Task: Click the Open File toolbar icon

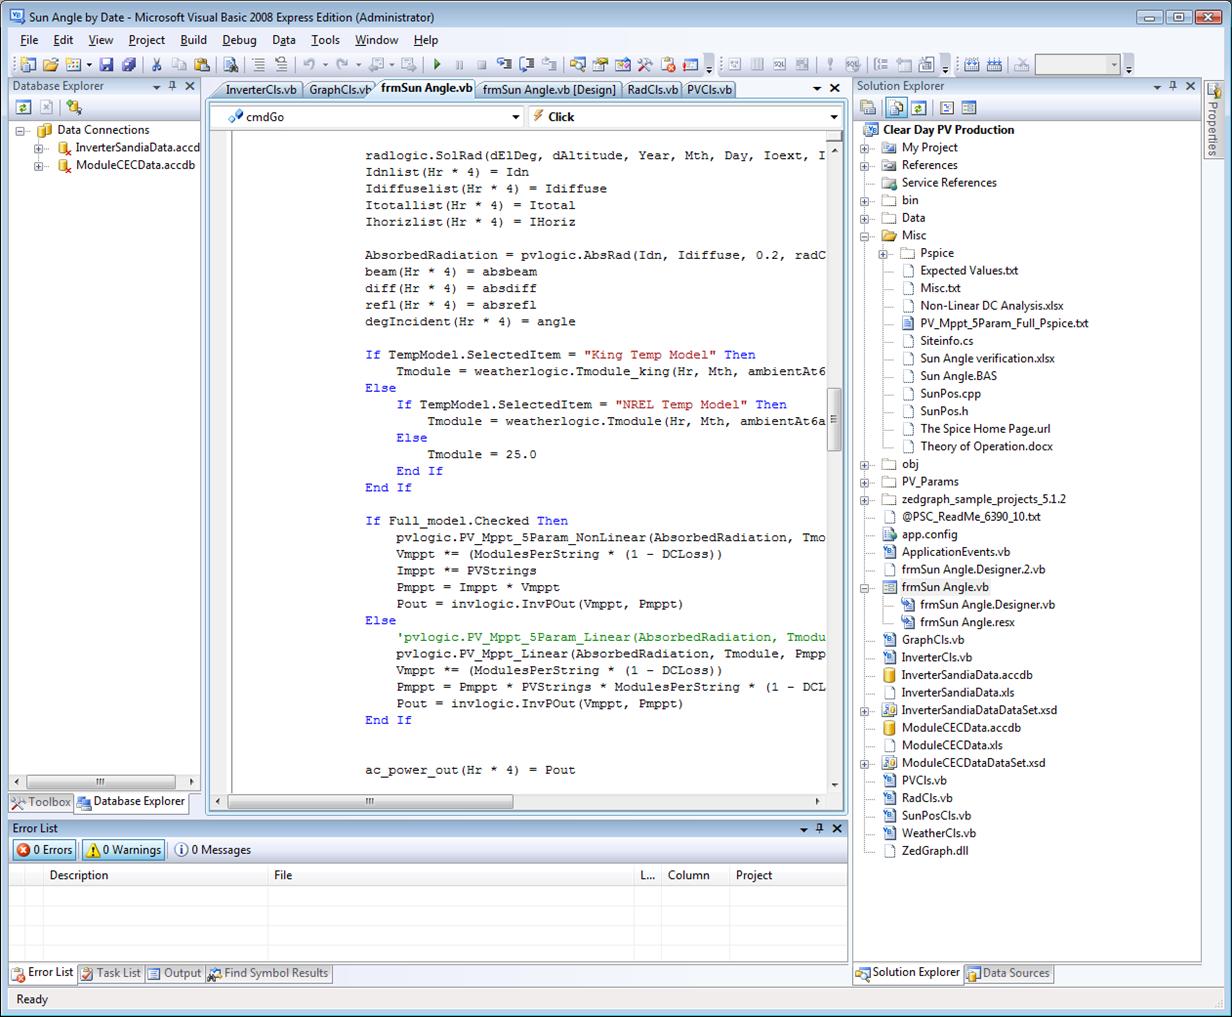Action: pos(50,65)
